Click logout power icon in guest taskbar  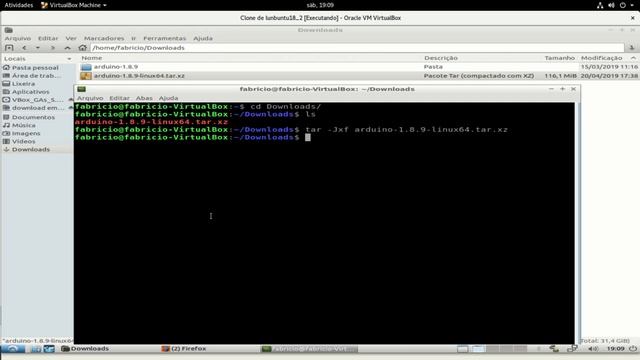point(633,349)
